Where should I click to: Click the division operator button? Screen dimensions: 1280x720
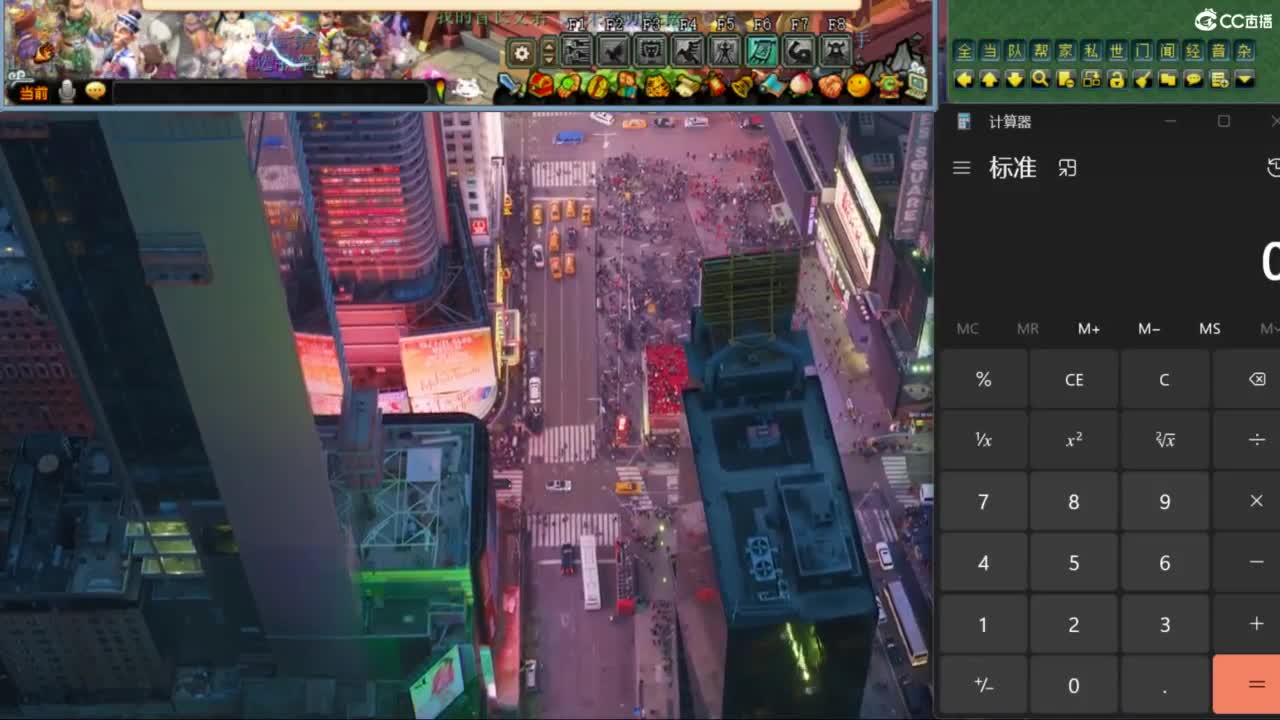click(x=1256, y=440)
